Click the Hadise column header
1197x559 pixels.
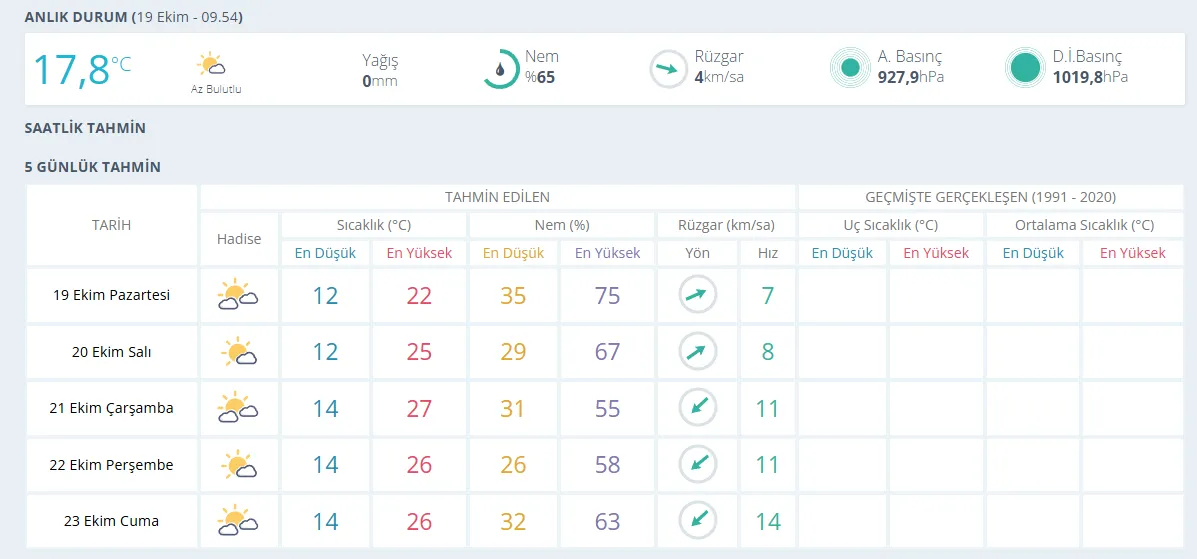click(239, 239)
